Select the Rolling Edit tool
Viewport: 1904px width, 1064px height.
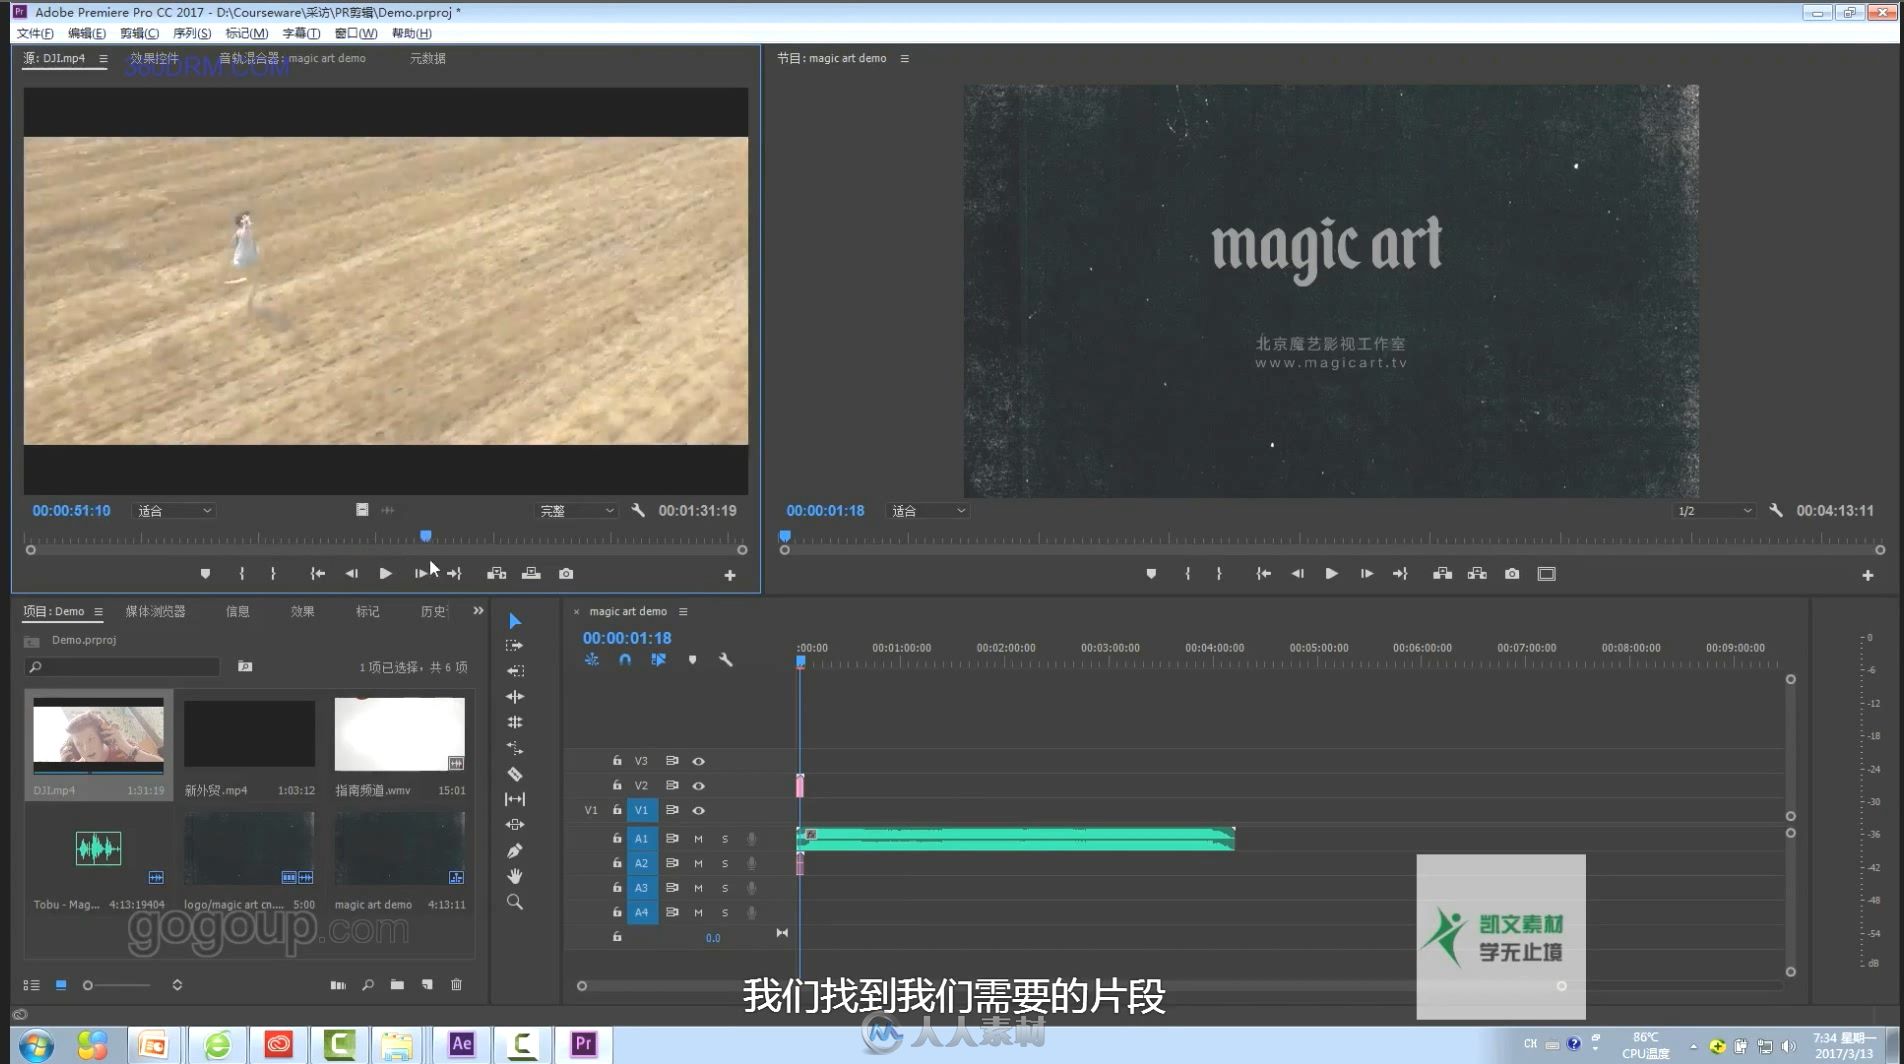coord(515,697)
